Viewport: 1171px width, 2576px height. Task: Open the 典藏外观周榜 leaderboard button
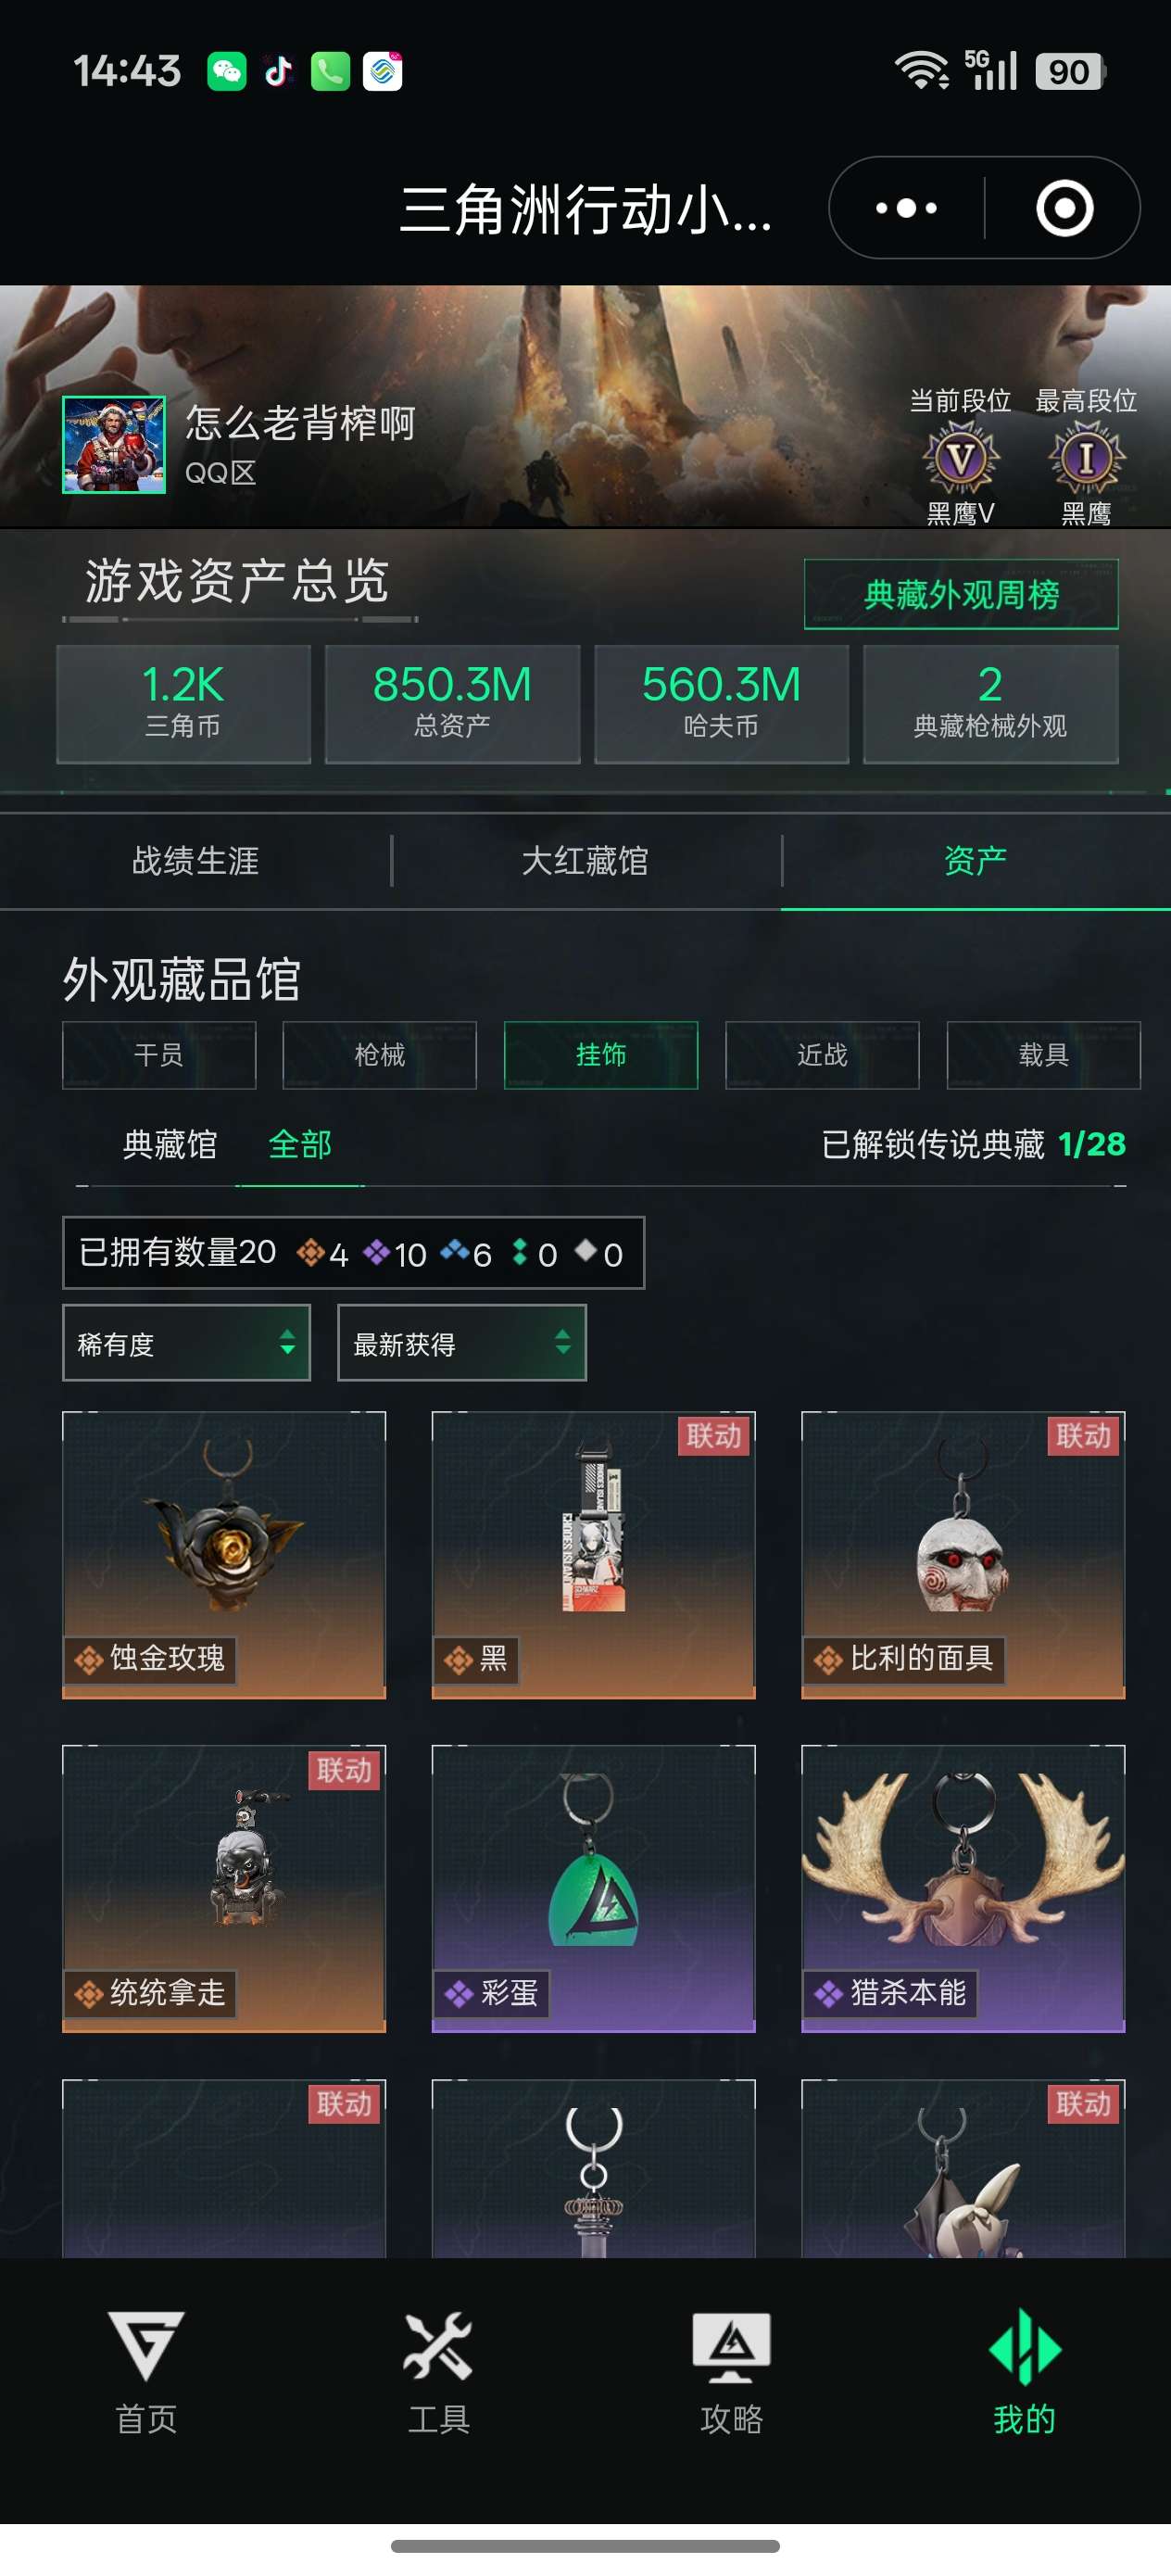click(961, 594)
